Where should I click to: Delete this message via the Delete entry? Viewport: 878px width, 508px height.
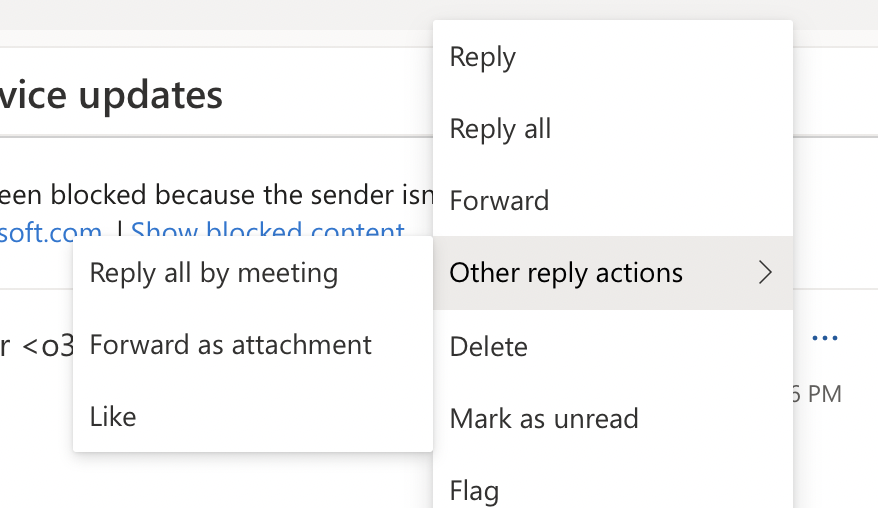(613, 346)
